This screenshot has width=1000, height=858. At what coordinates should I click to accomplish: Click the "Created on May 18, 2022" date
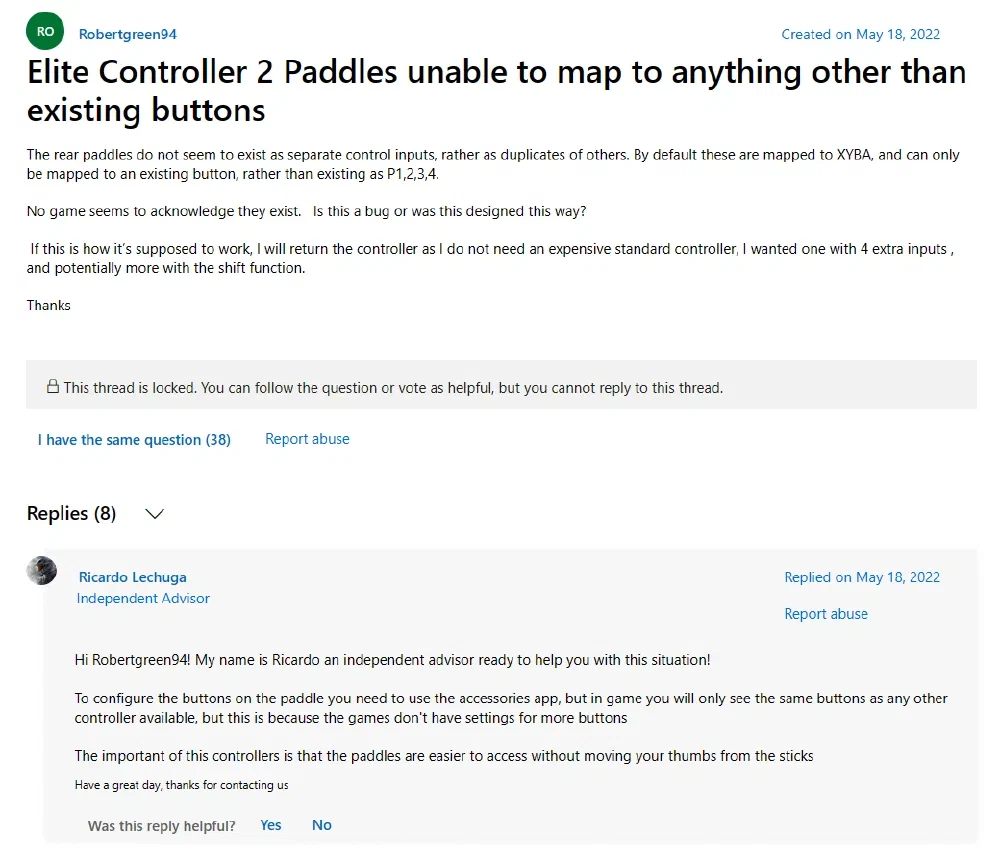point(860,34)
